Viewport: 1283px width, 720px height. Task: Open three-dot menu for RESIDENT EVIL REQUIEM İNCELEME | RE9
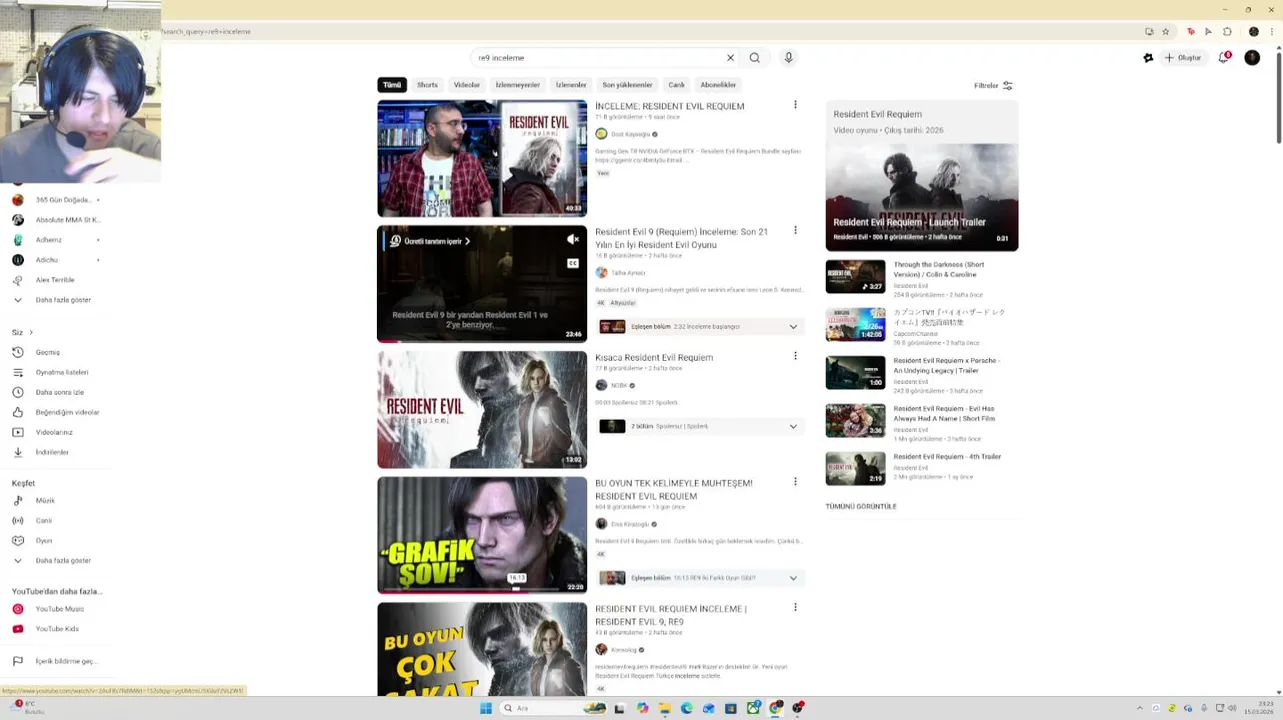[x=795, y=608]
